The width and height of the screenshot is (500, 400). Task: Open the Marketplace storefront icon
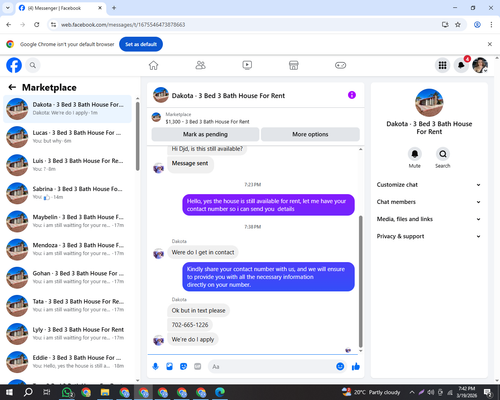pos(294,65)
